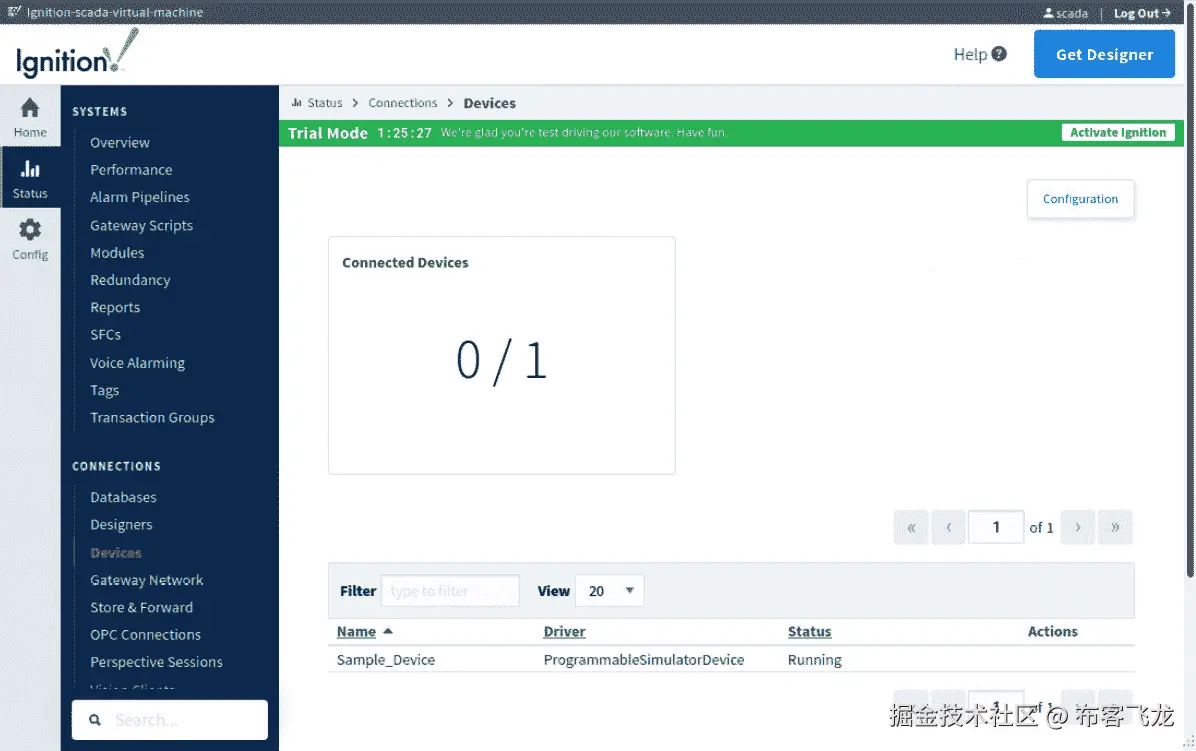Open Designers connections page
This screenshot has width=1196, height=751.
[121, 525]
